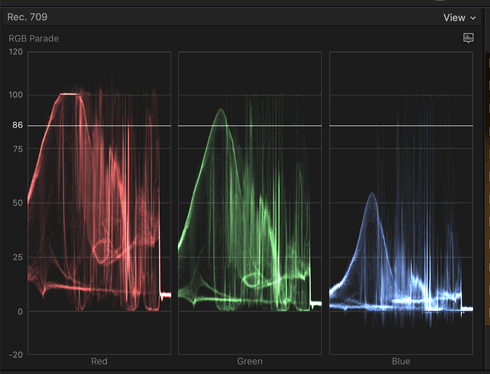
Task: Open the View dropdown menu
Action: click(x=459, y=18)
